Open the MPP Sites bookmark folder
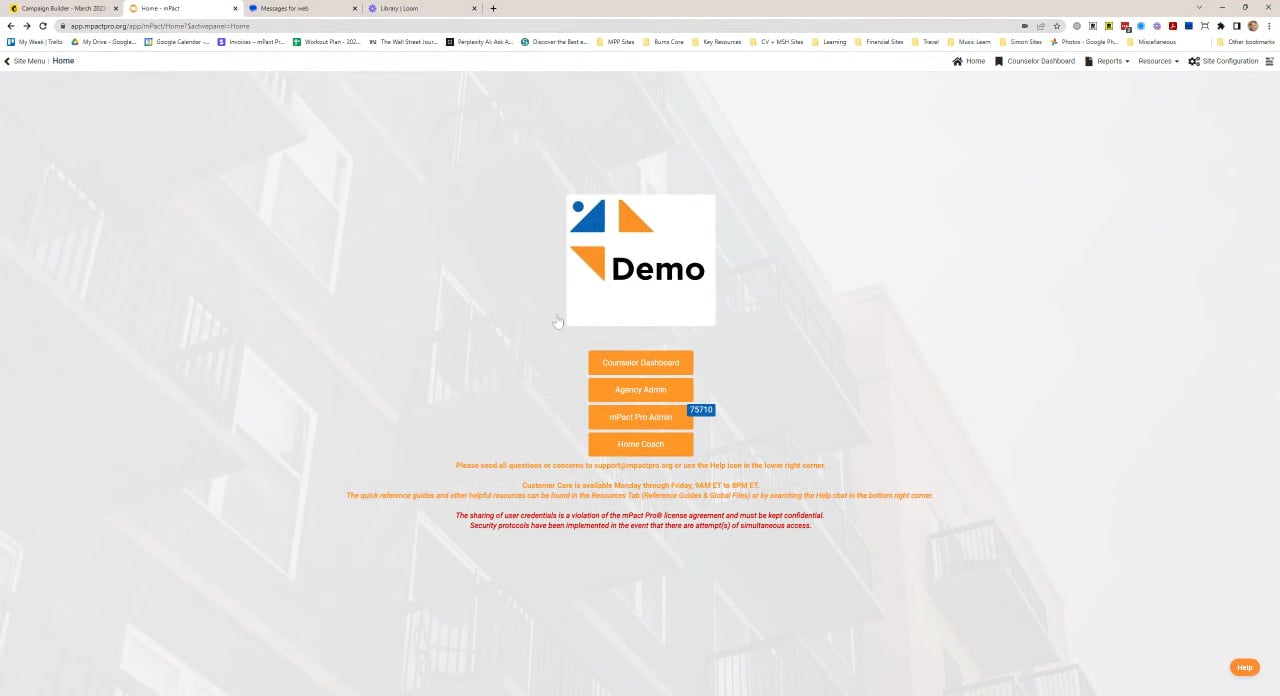 [x=615, y=42]
